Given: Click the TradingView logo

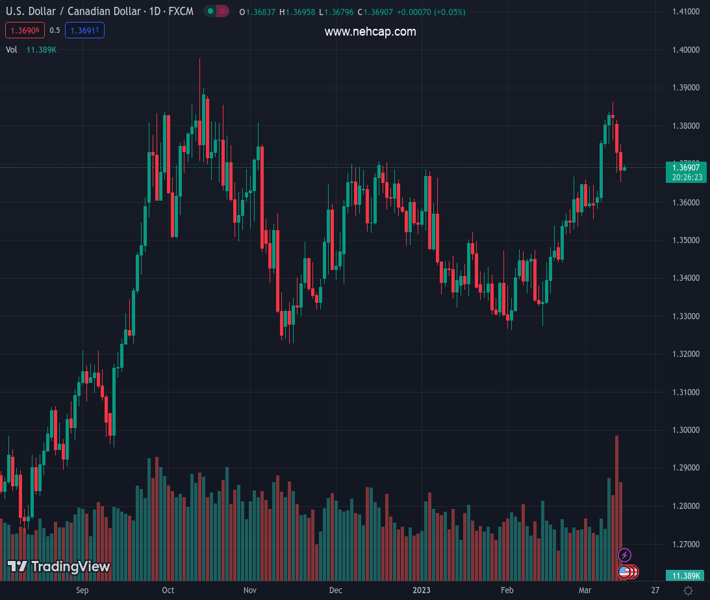Looking at the screenshot, I should pos(59,567).
